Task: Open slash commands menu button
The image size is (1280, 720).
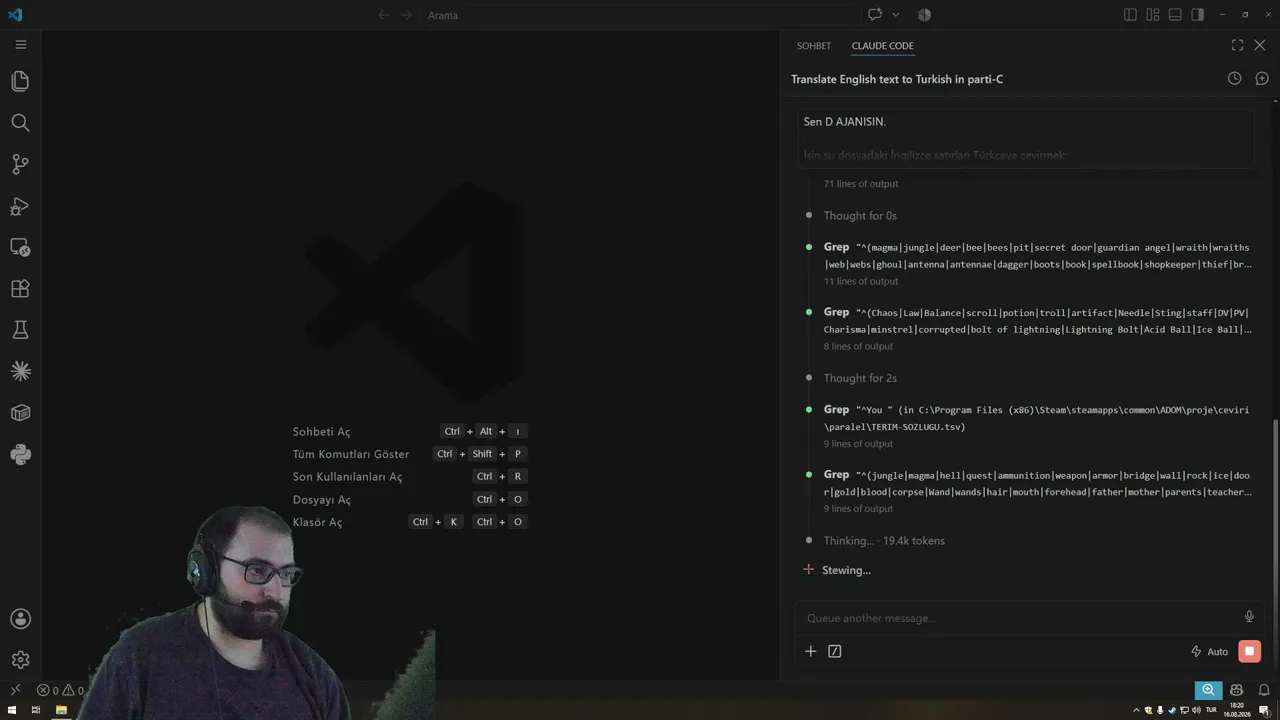Action: point(835,652)
